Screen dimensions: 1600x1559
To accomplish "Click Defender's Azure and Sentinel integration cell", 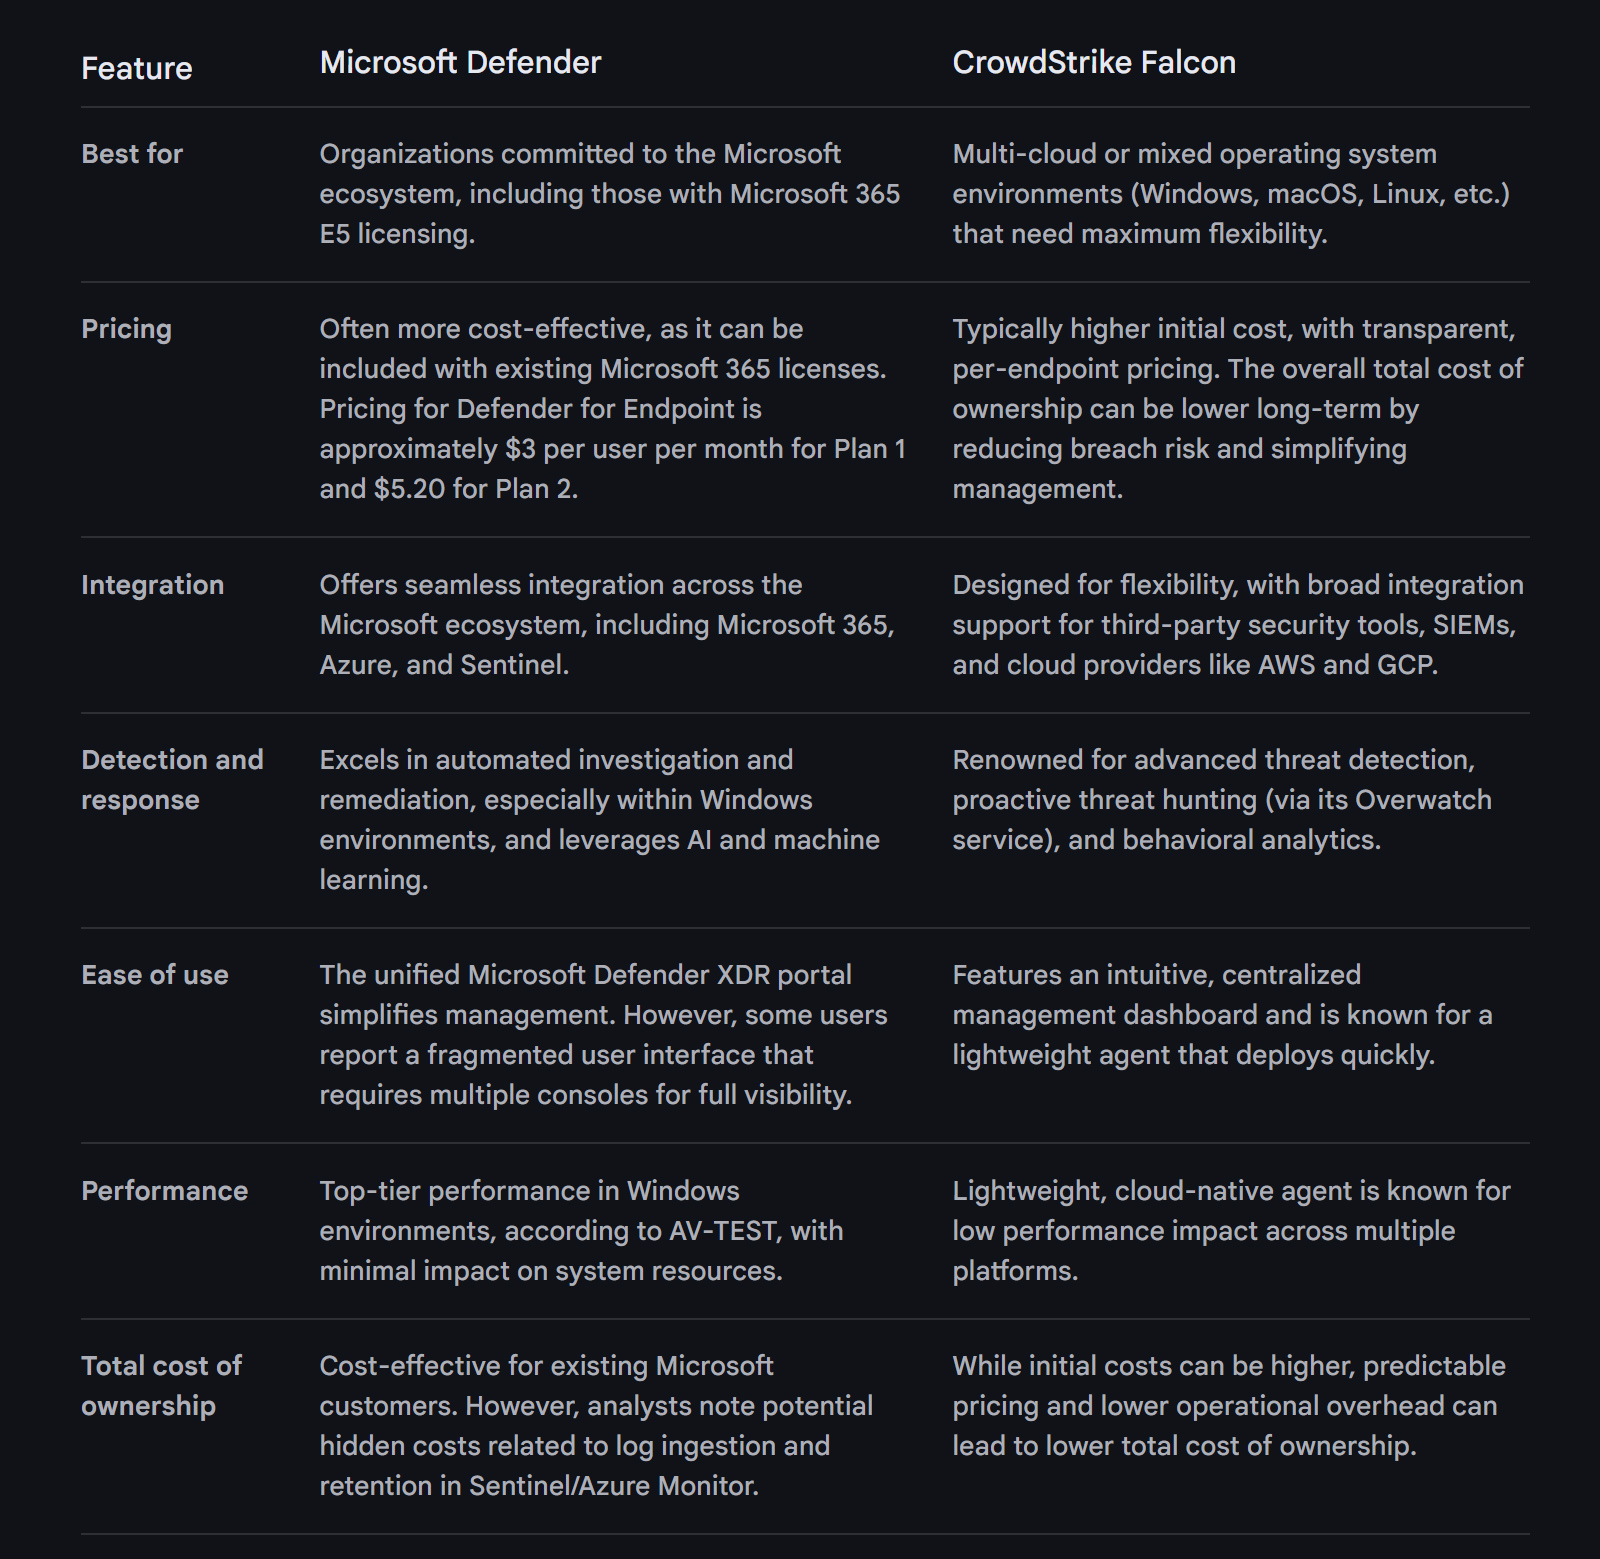I will coord(606,625).
